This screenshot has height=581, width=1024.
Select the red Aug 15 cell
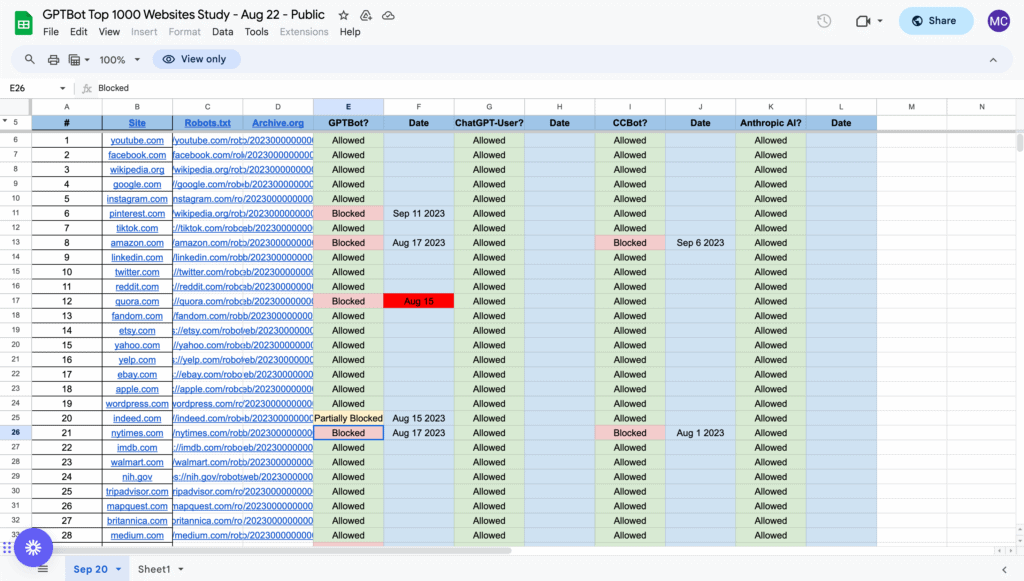click(419, 301)
